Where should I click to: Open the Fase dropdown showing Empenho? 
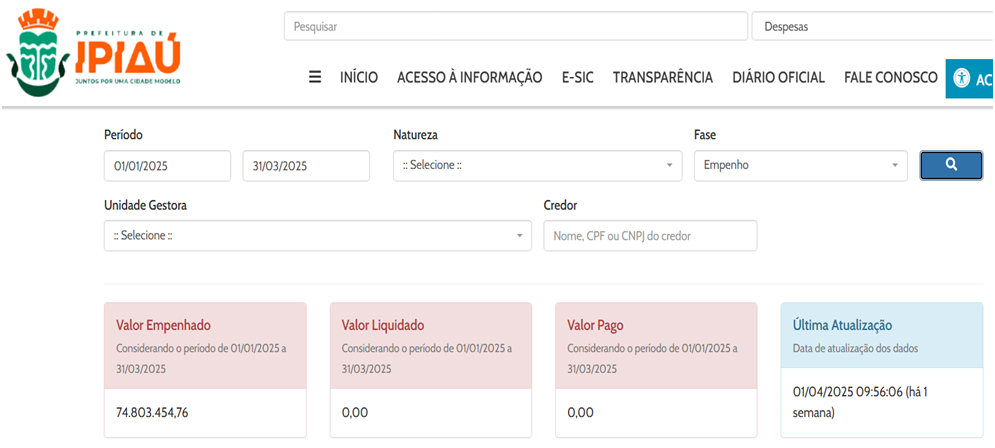[800, 165]
